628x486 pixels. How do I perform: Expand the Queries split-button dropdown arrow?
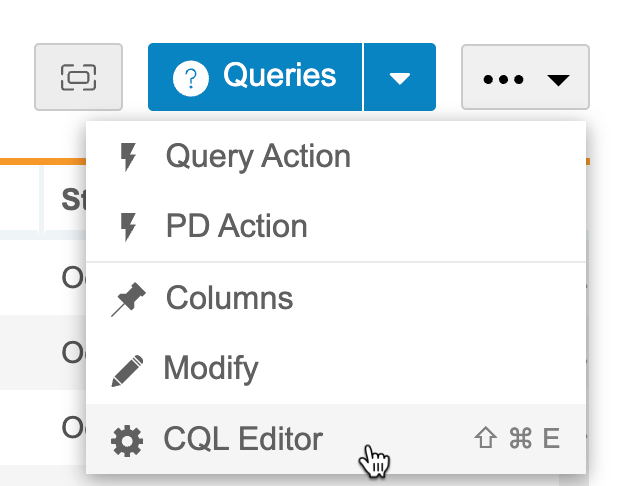pos(400,77)
